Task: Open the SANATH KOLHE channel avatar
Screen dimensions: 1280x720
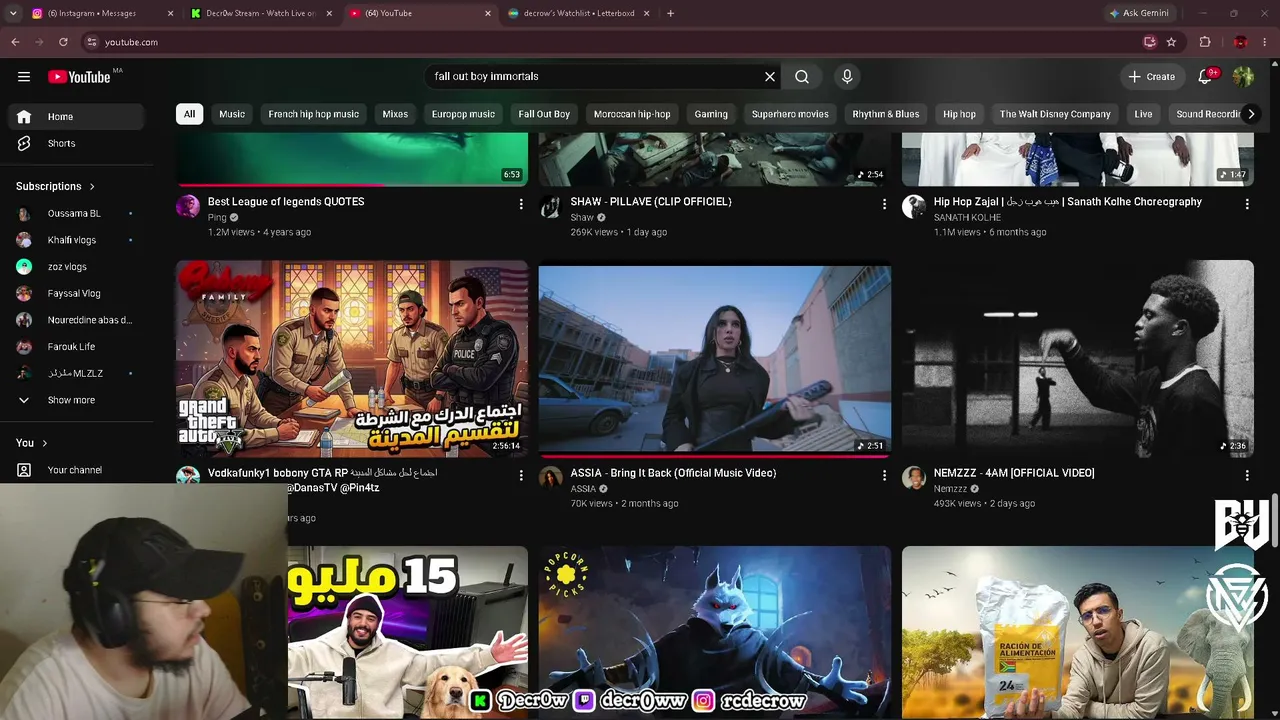Action: (x=914, y=207)
